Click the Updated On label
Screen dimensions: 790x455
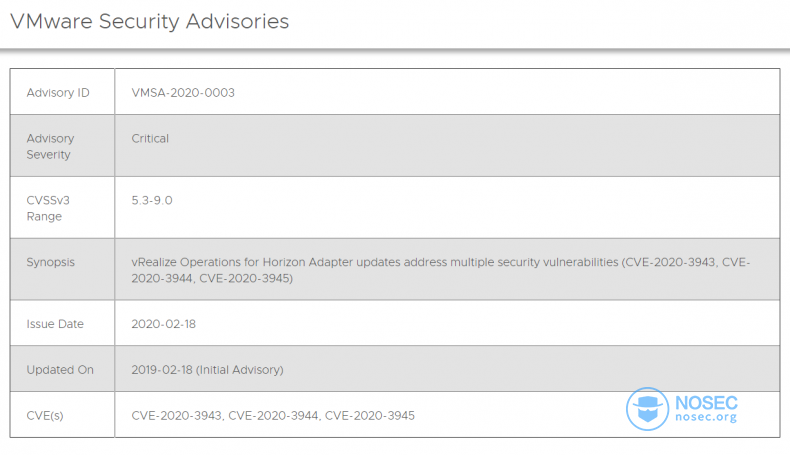pyautogui.click(x=60, y=370)
